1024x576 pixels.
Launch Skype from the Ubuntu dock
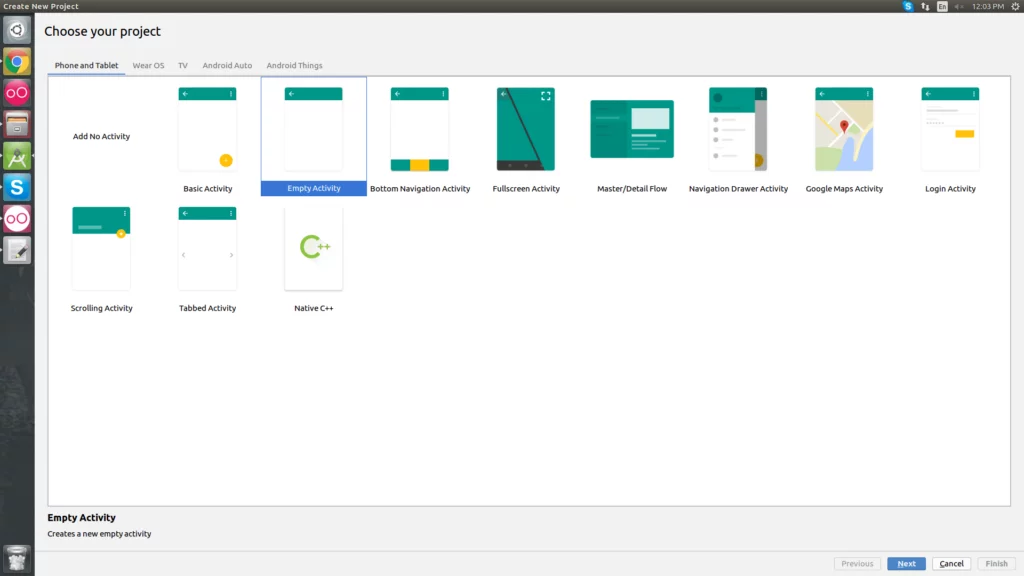click(x=17, y=187)
